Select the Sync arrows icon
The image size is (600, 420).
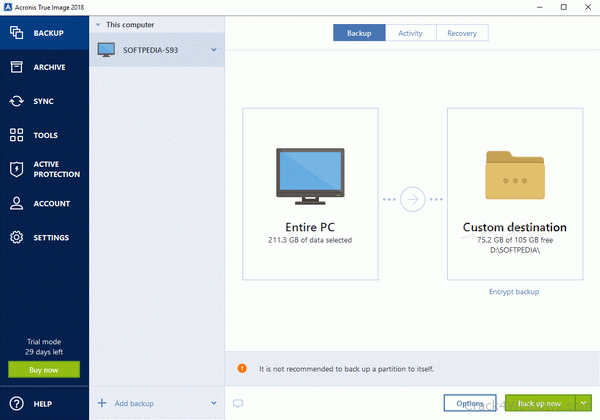(x=16, y=101)
